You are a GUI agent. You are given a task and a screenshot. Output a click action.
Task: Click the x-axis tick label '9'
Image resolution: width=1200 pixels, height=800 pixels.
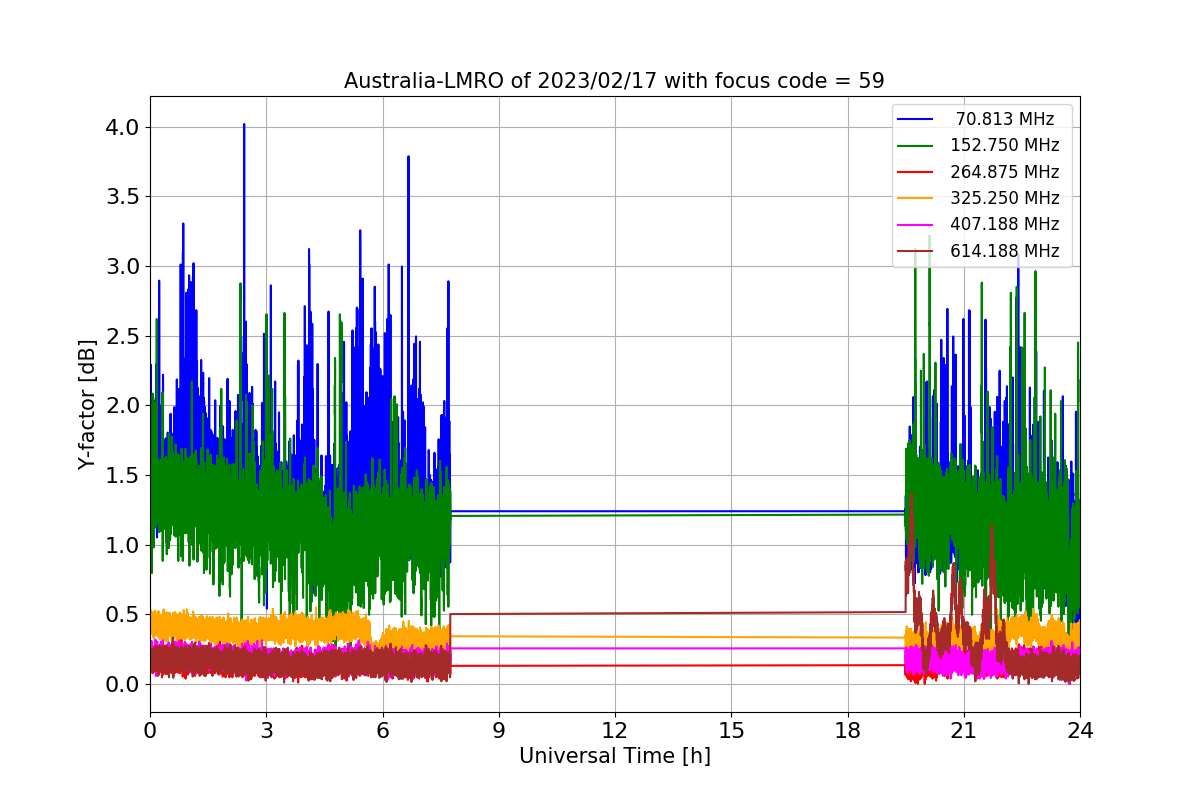[x=499, y=730]
